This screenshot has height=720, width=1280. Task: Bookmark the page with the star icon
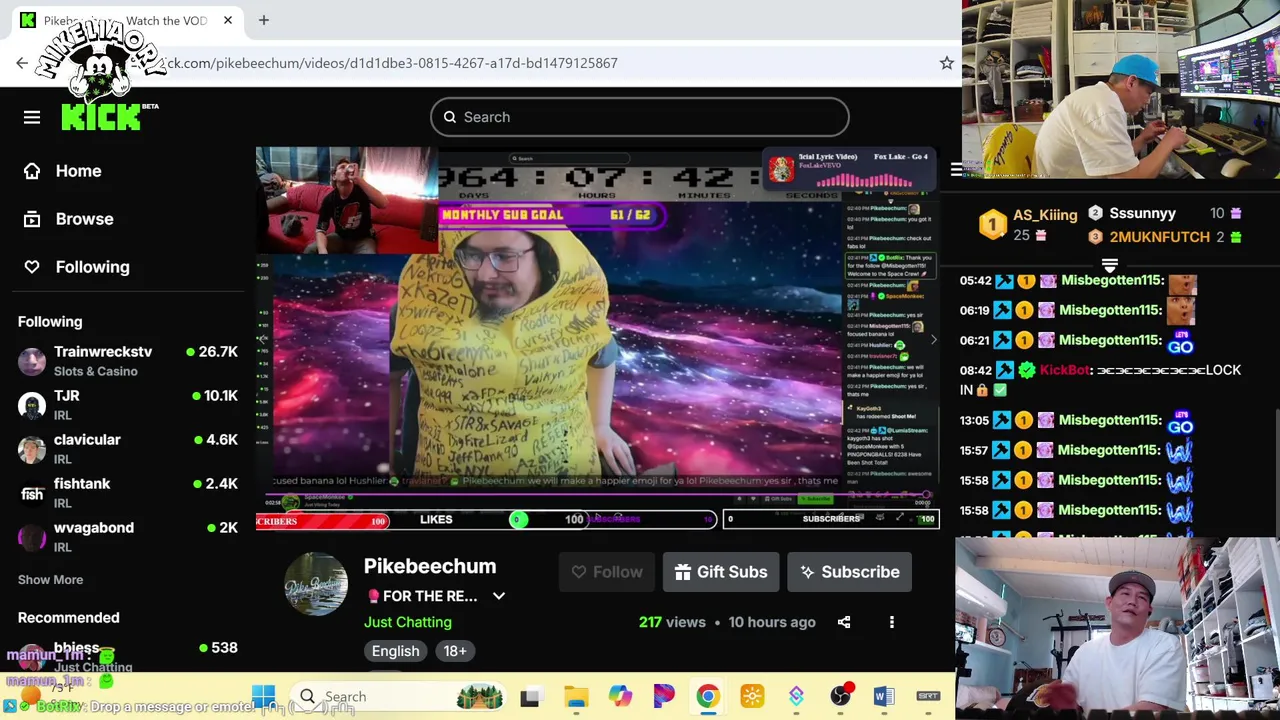(x=946, y=63)
